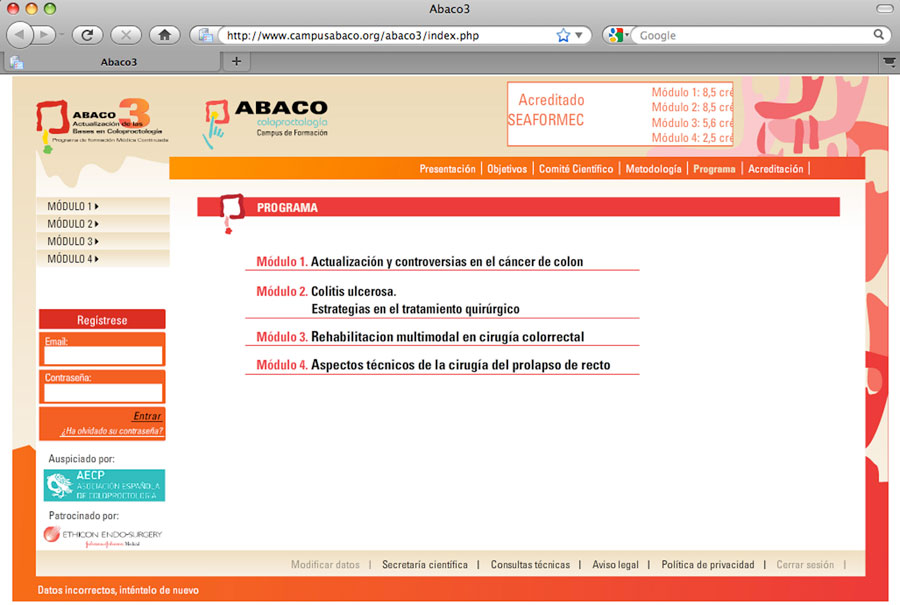Click the list all tabs button
This screenshot has width=900, height=605.
click(889, 62)
